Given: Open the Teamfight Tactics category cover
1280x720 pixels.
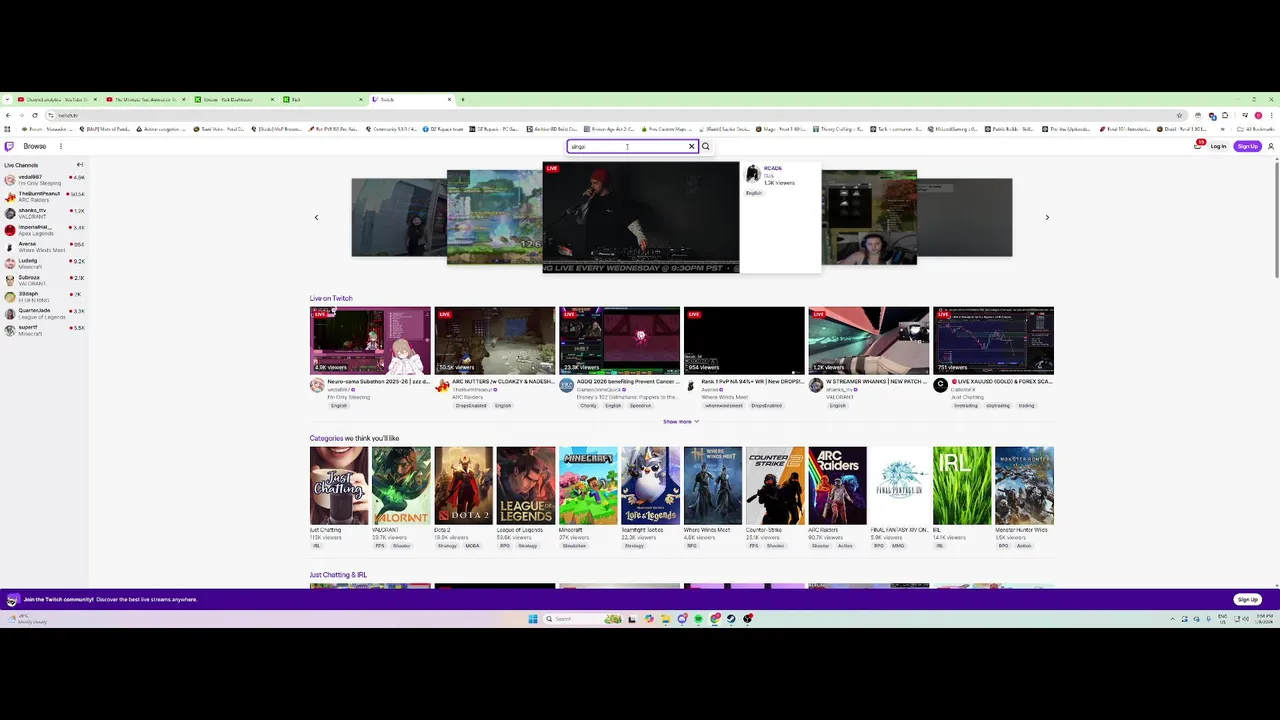Looking at the screenshot, I should point(651,485).
